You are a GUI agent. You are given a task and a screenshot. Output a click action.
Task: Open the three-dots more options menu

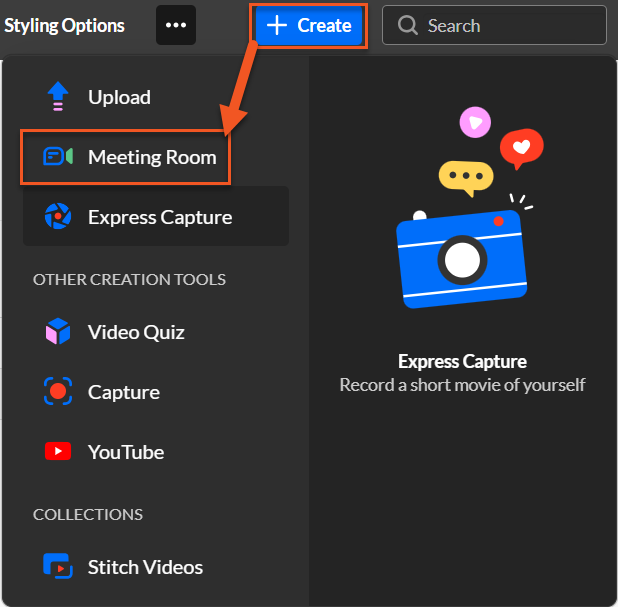(176, 26)
